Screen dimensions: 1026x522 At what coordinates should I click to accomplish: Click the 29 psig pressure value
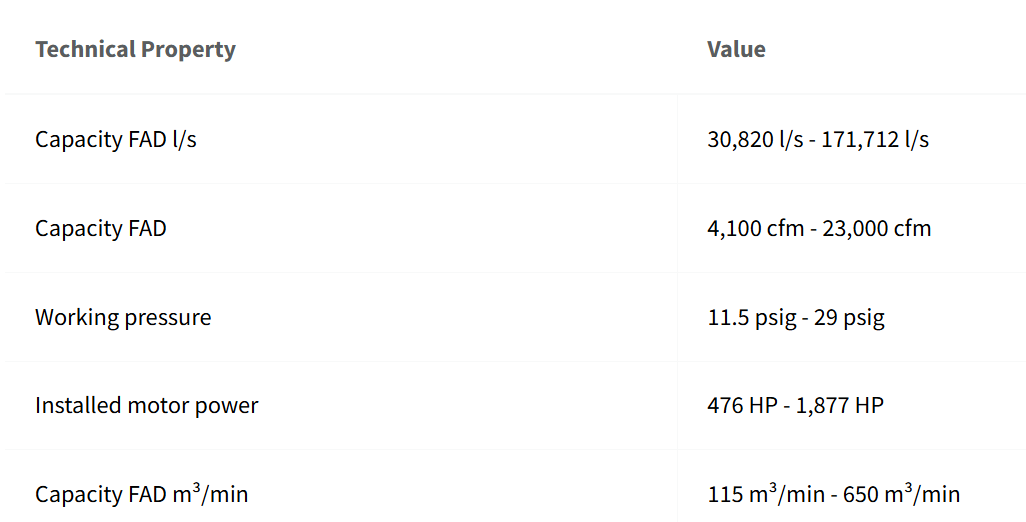(x=849, y=317)
